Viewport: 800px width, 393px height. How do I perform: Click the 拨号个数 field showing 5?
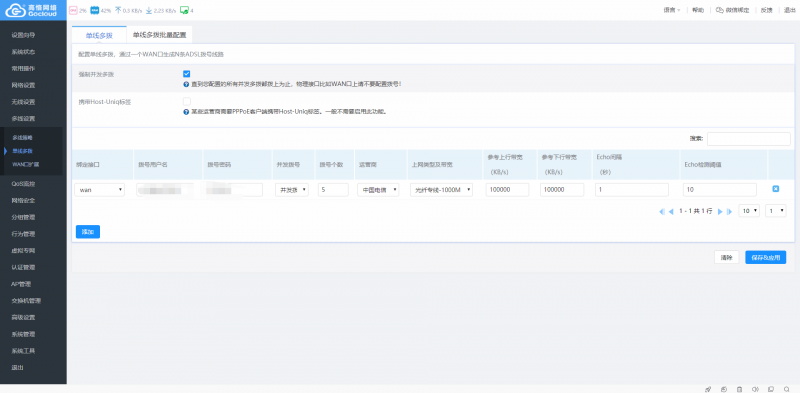(333, 190)
